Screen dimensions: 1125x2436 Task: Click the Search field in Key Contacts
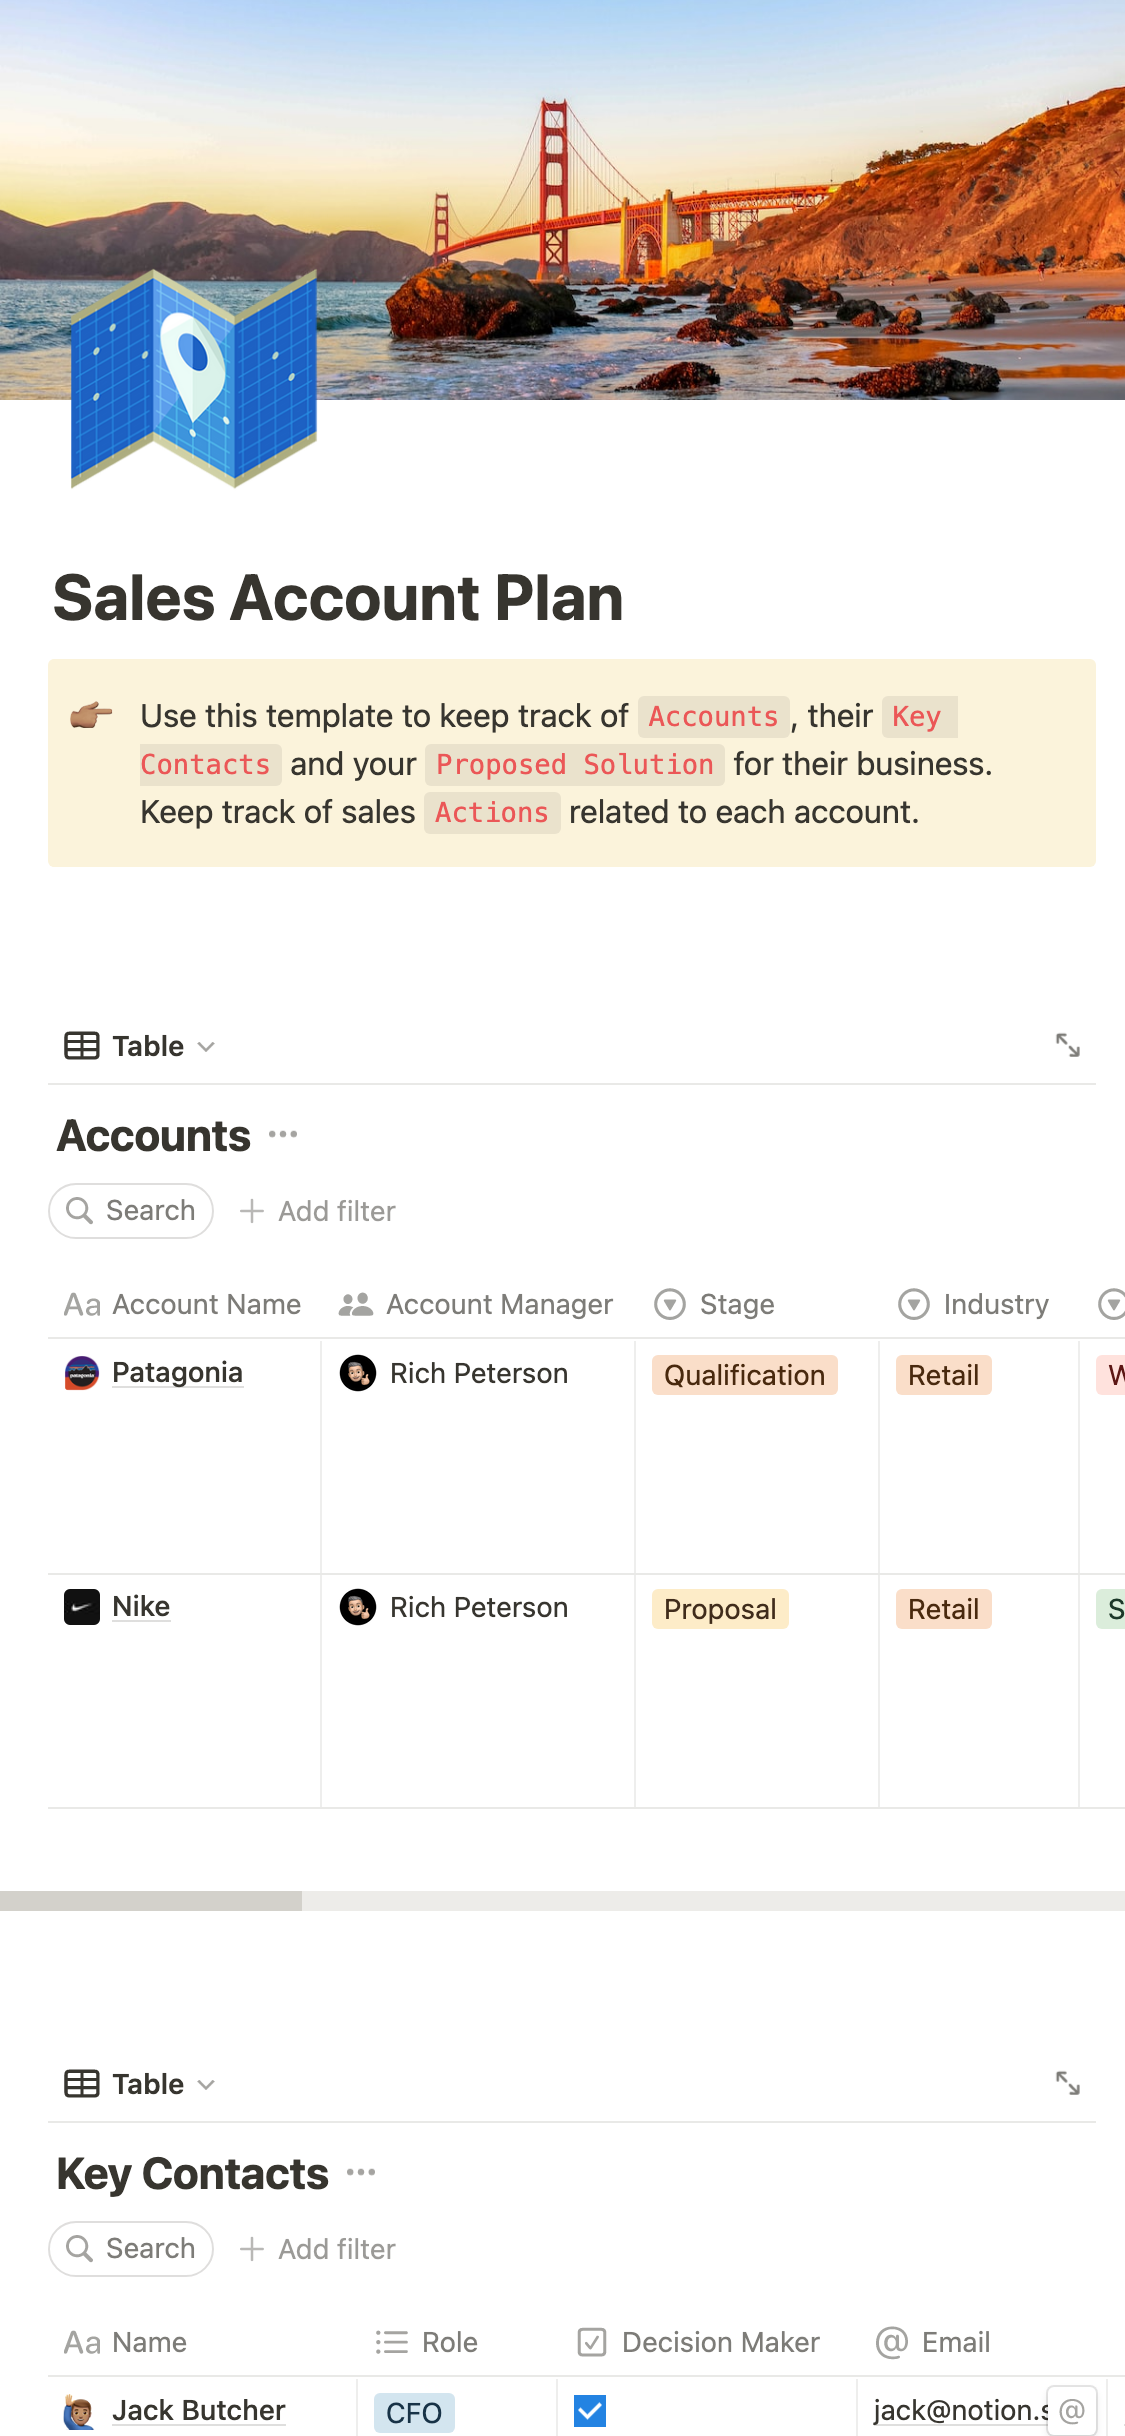[x=131, y=2248]
